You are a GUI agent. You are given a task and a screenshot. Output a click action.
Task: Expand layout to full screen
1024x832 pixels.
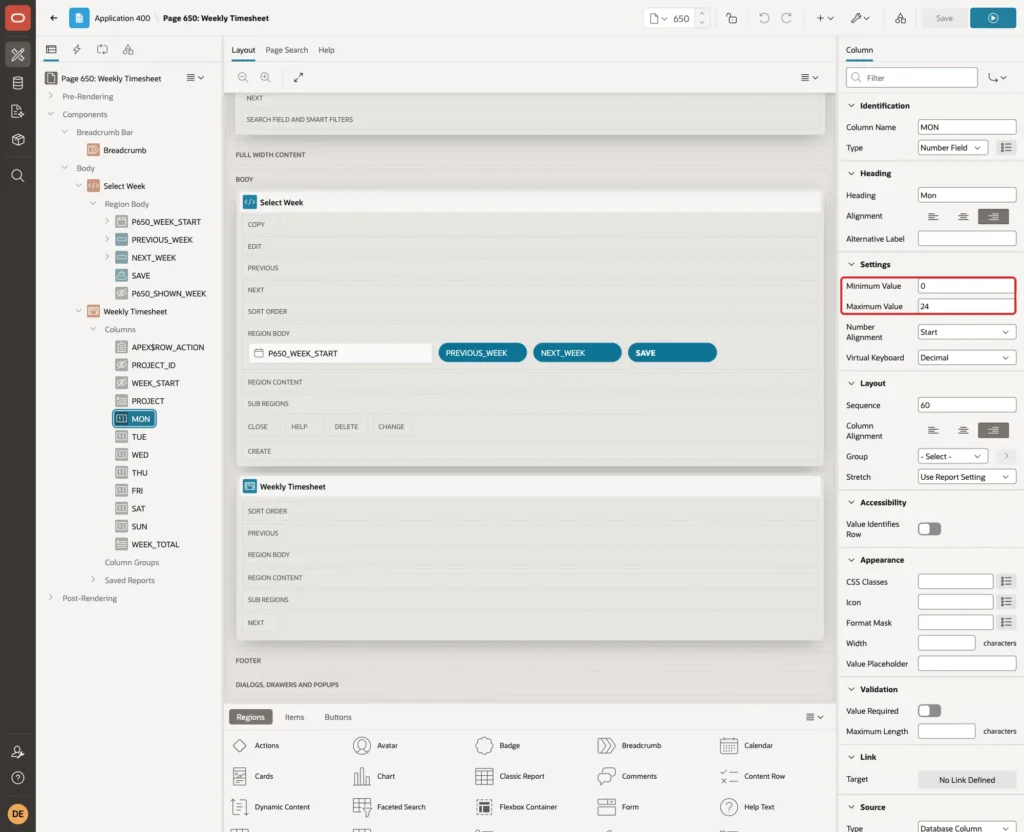click(x=298, y=77)
